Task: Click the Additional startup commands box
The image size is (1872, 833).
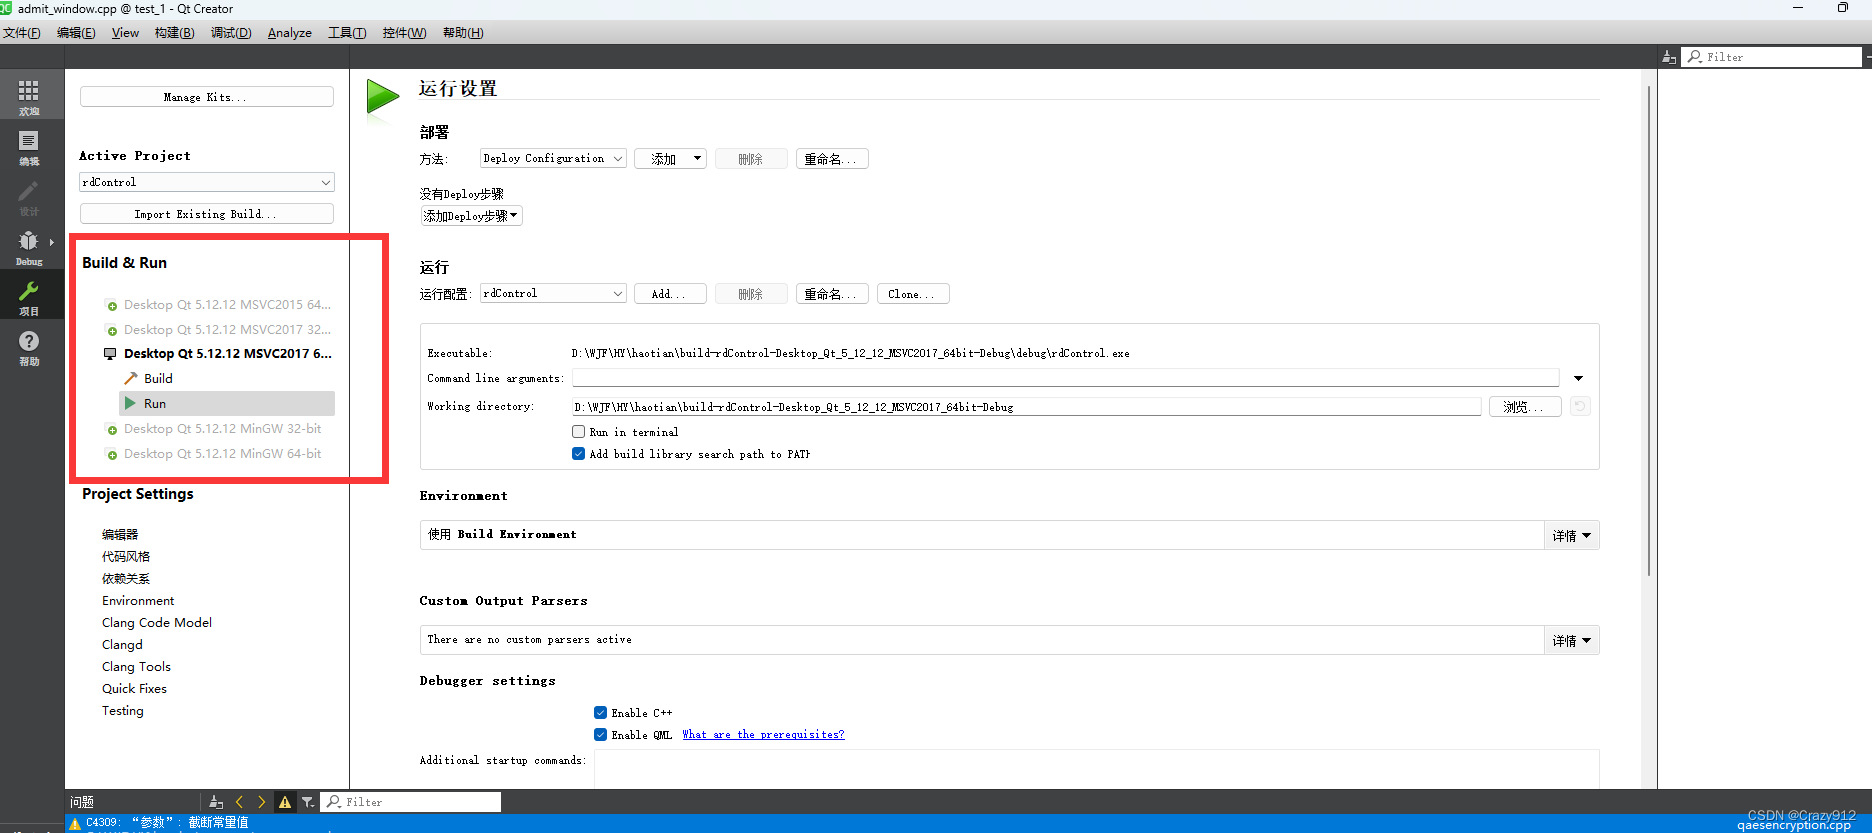Action: click(x=1096, y=769)
